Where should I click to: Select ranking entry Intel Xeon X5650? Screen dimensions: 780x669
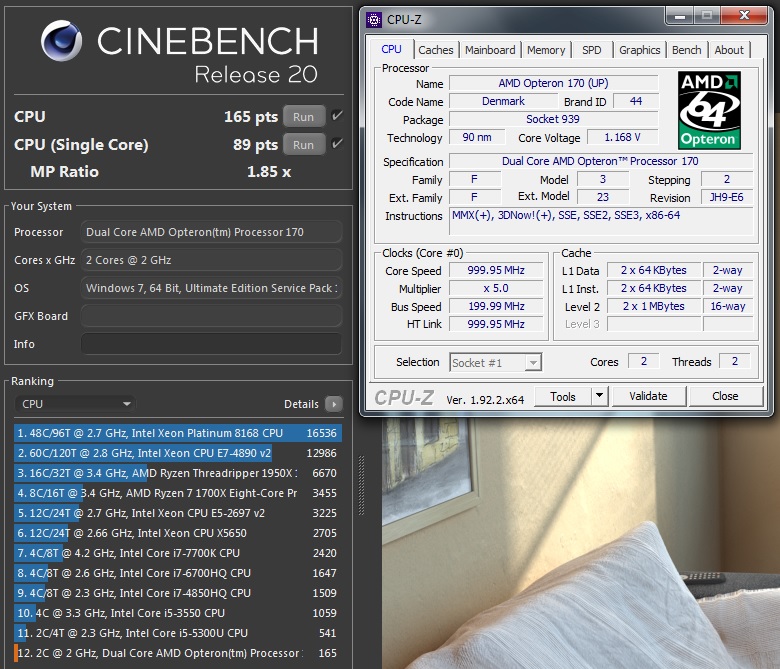coord(178,533)
